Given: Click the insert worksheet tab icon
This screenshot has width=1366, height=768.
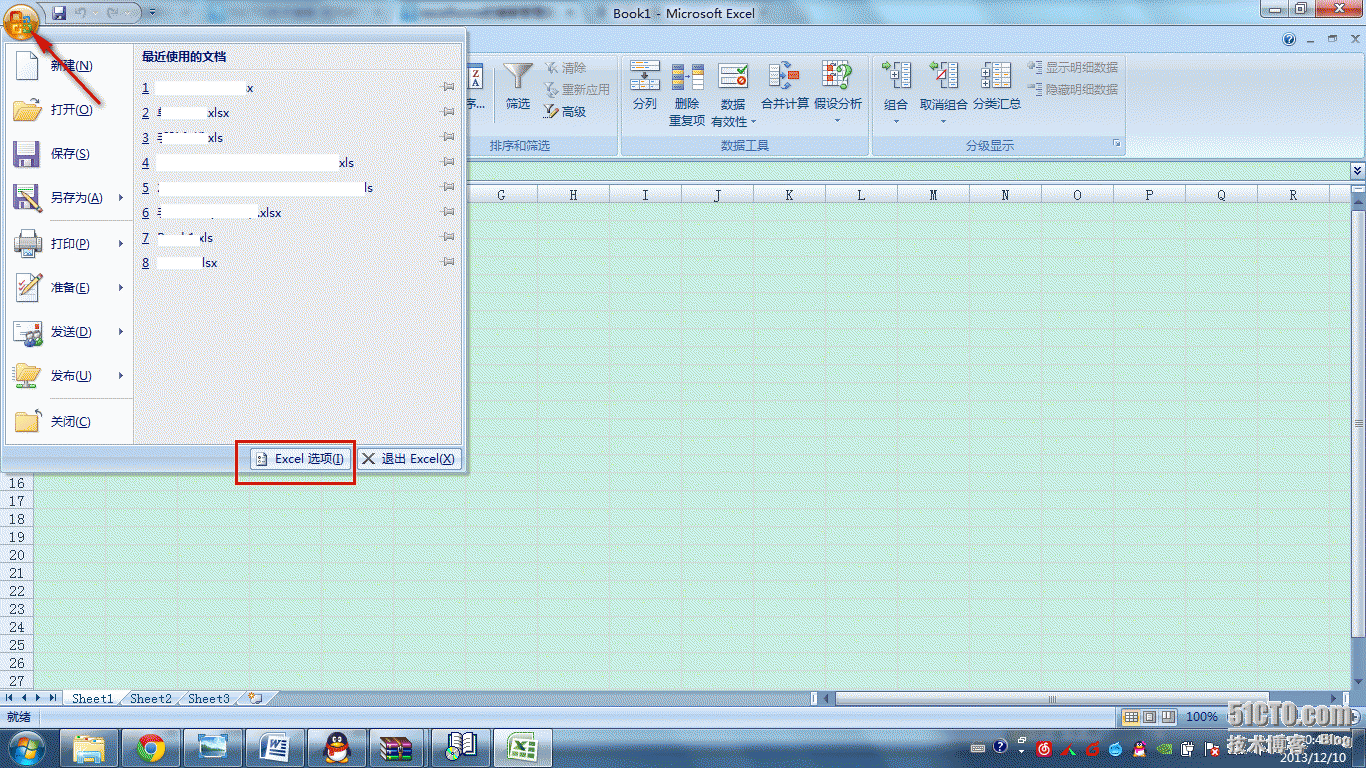Looking at the screenshot, I should point(254,699).
